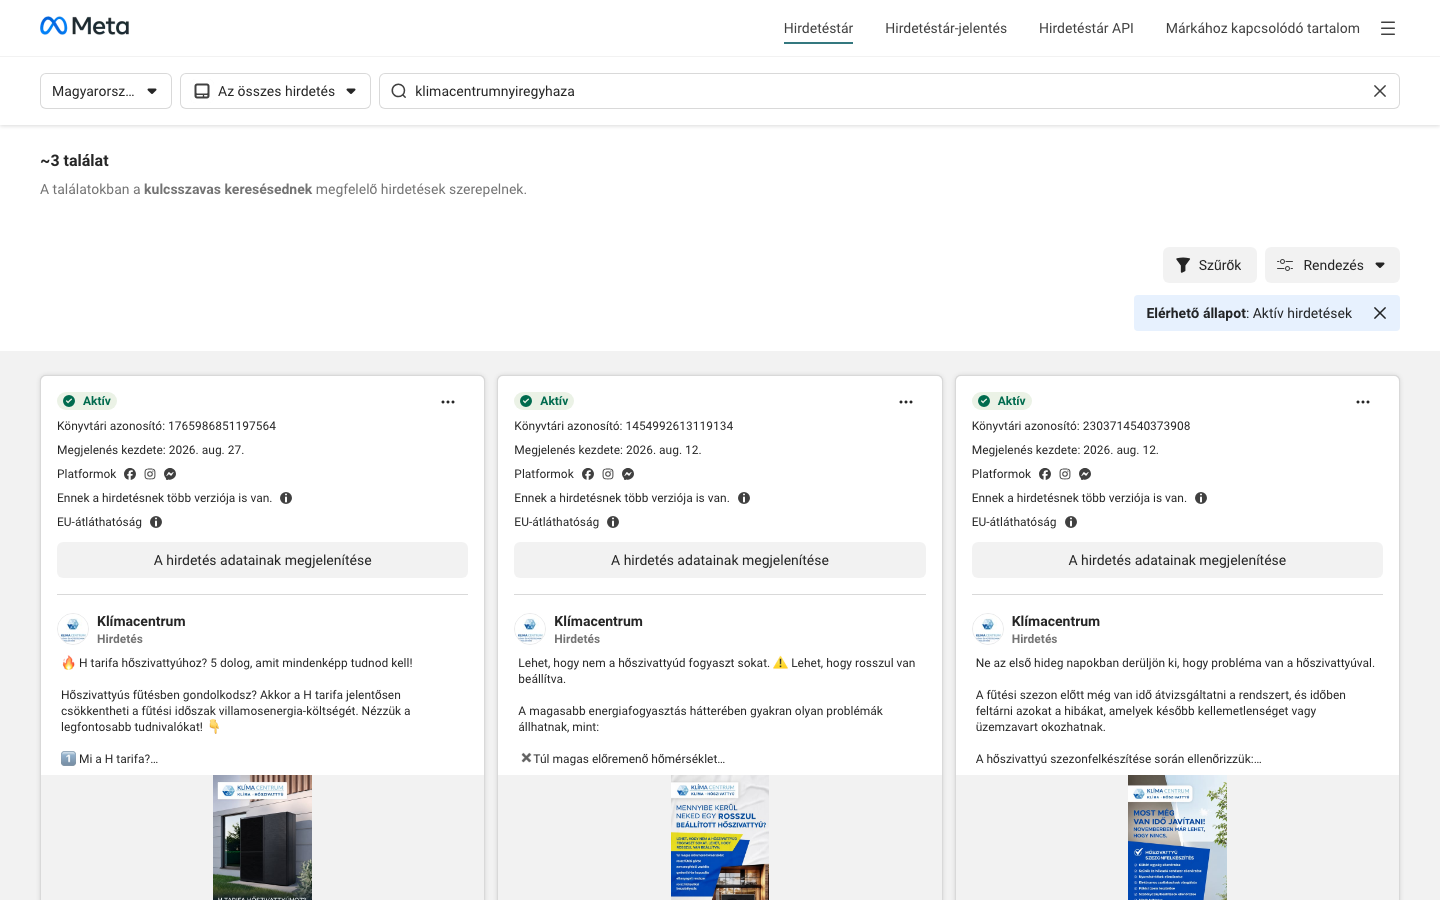The image size is (1440, 900).
Task: Open the Szűrők filters button
Action: (x=1209, y=265)
